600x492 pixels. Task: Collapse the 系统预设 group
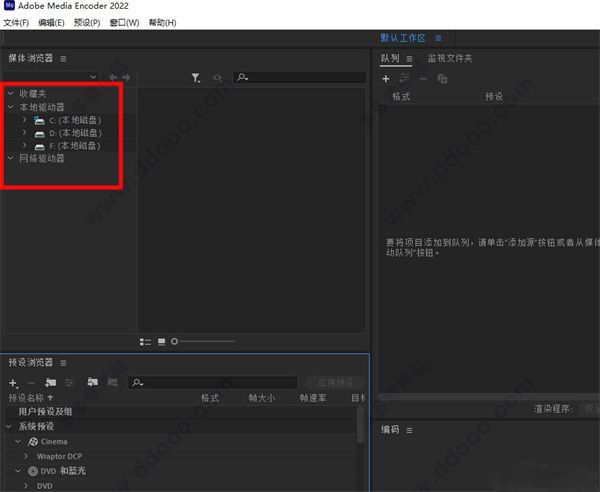pos(9,426)
